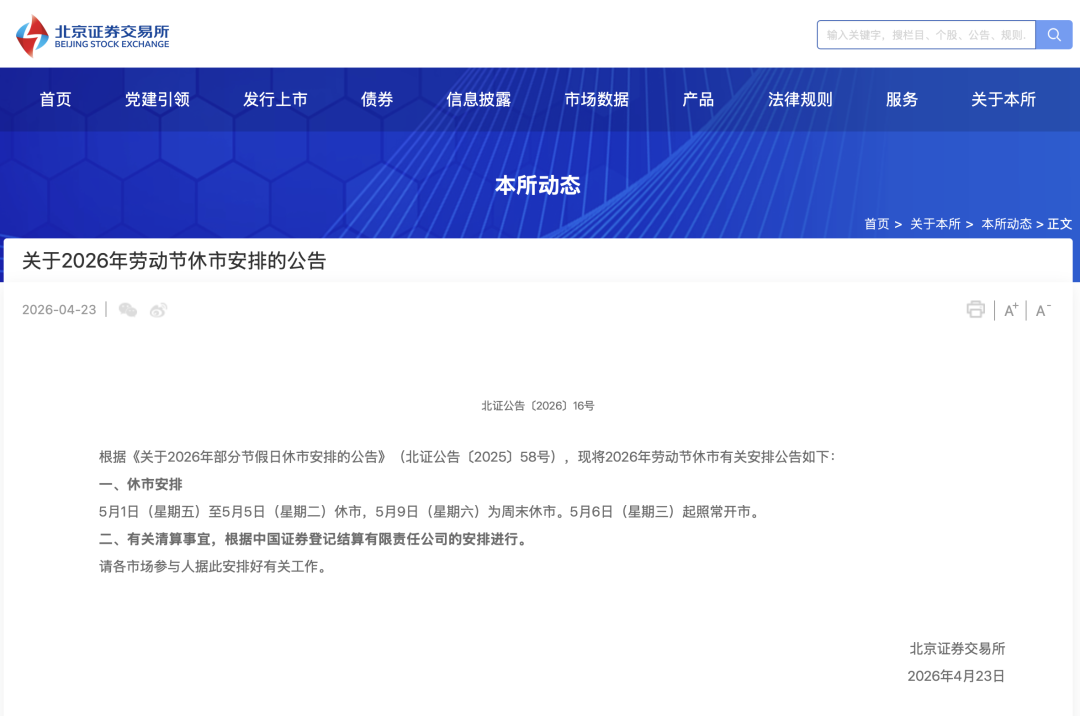Image resolution: width=1080 pixels, height=716 pixels.
Task: Open the 党建引领 menu
Action: pyautogui.click(x=157, y=99)
